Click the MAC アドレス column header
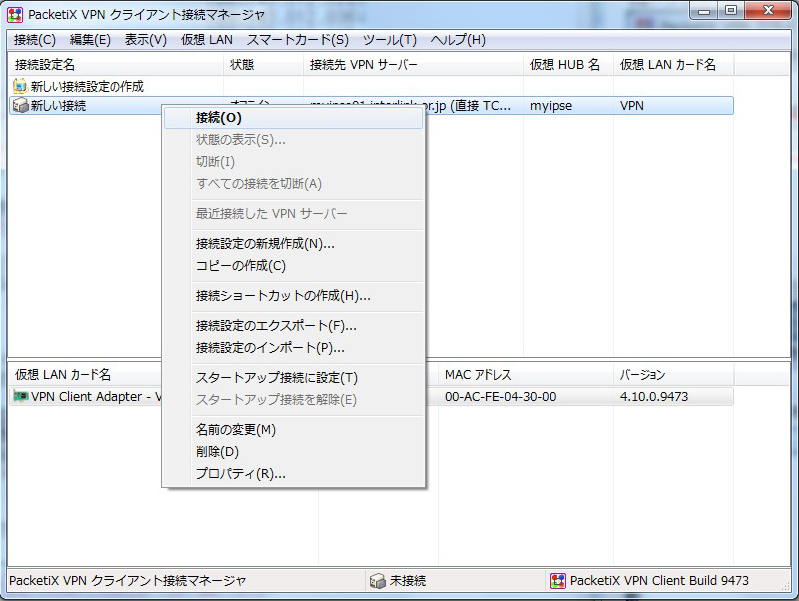The height and width of the screenshot is (601, 799). point(478,375)
